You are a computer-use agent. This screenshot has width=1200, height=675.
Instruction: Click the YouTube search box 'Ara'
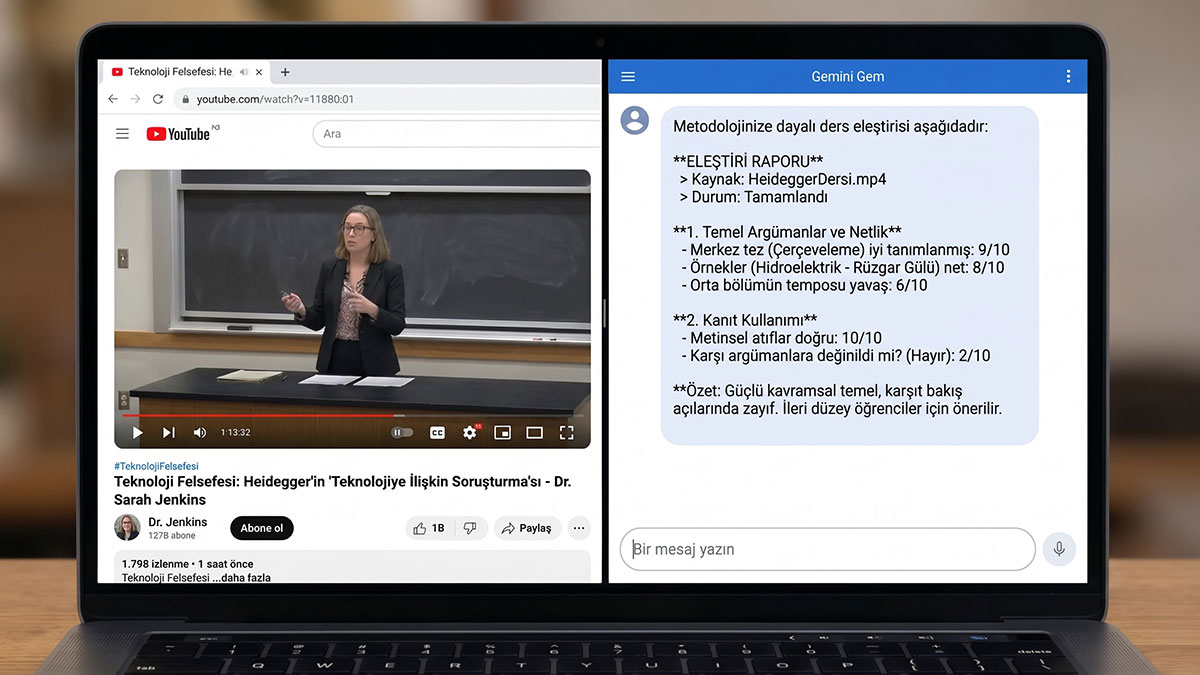click(456, 134)
